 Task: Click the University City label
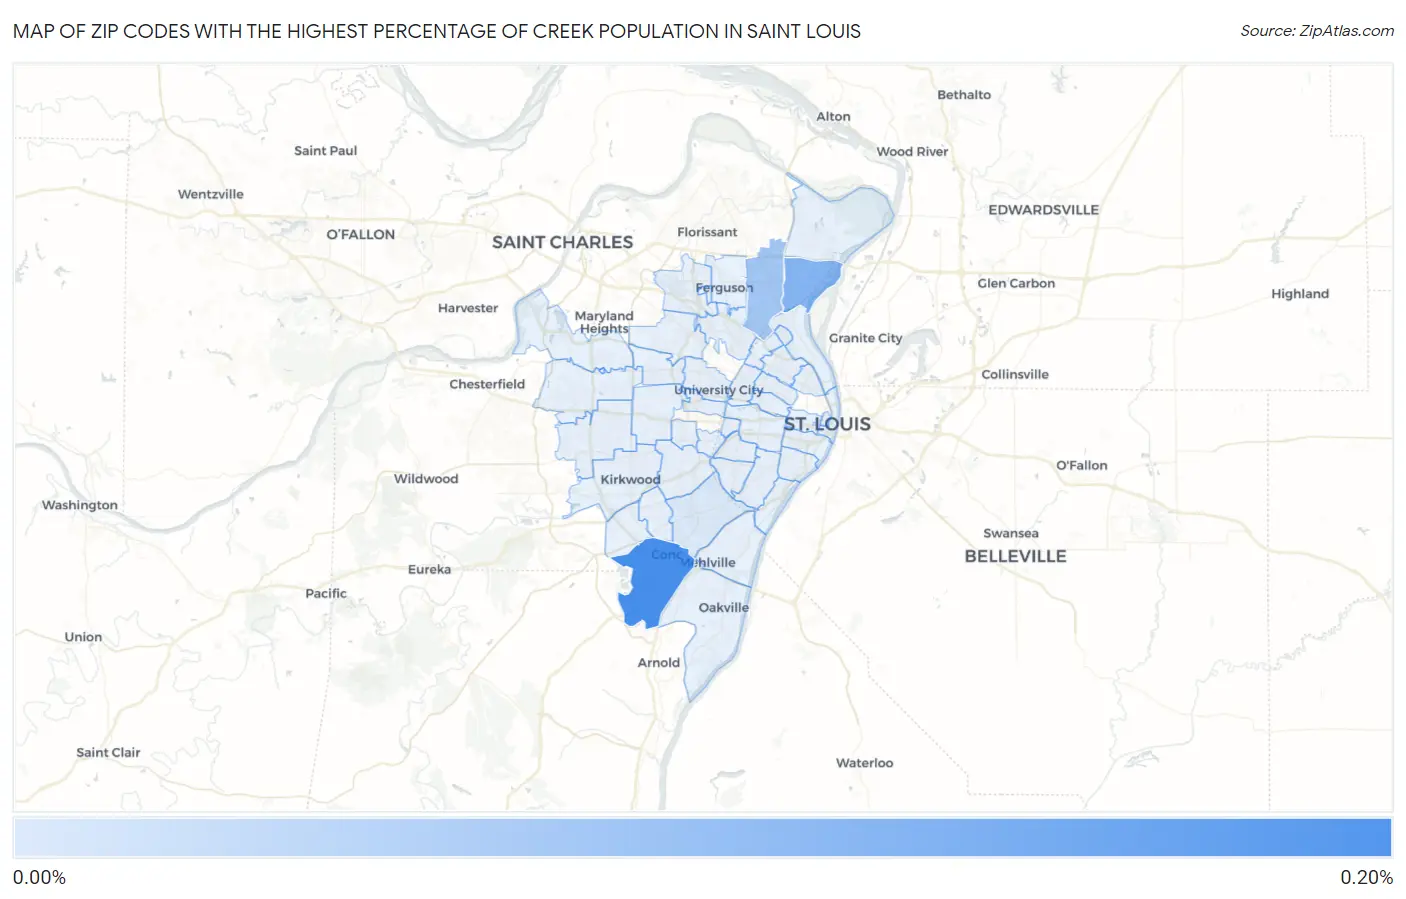(718, 390)
